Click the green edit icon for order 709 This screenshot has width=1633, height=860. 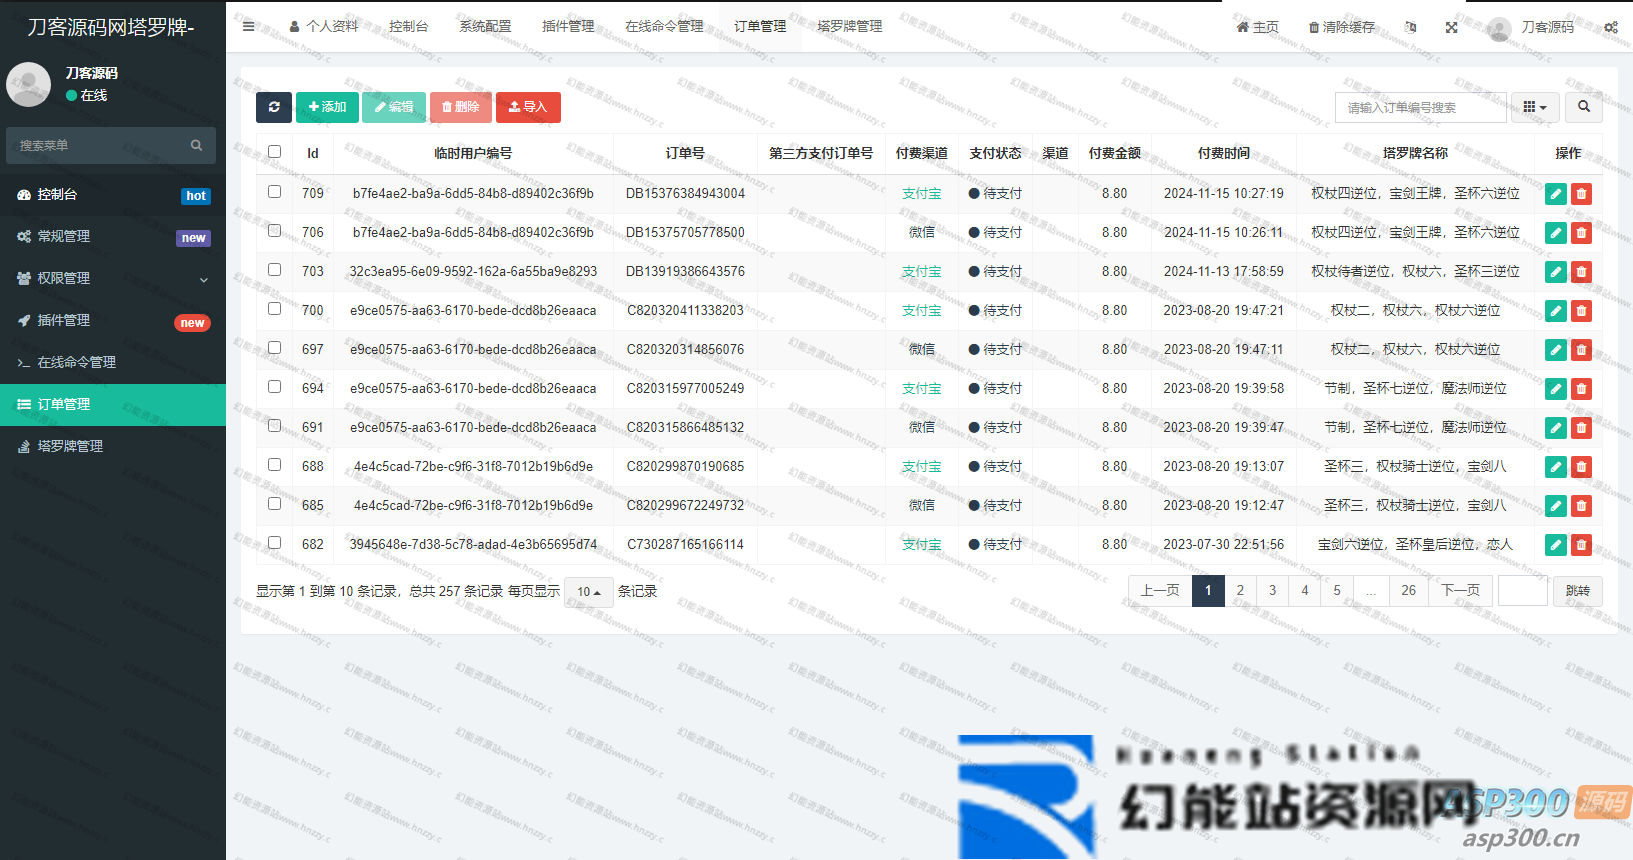[x=1555, y=194]
